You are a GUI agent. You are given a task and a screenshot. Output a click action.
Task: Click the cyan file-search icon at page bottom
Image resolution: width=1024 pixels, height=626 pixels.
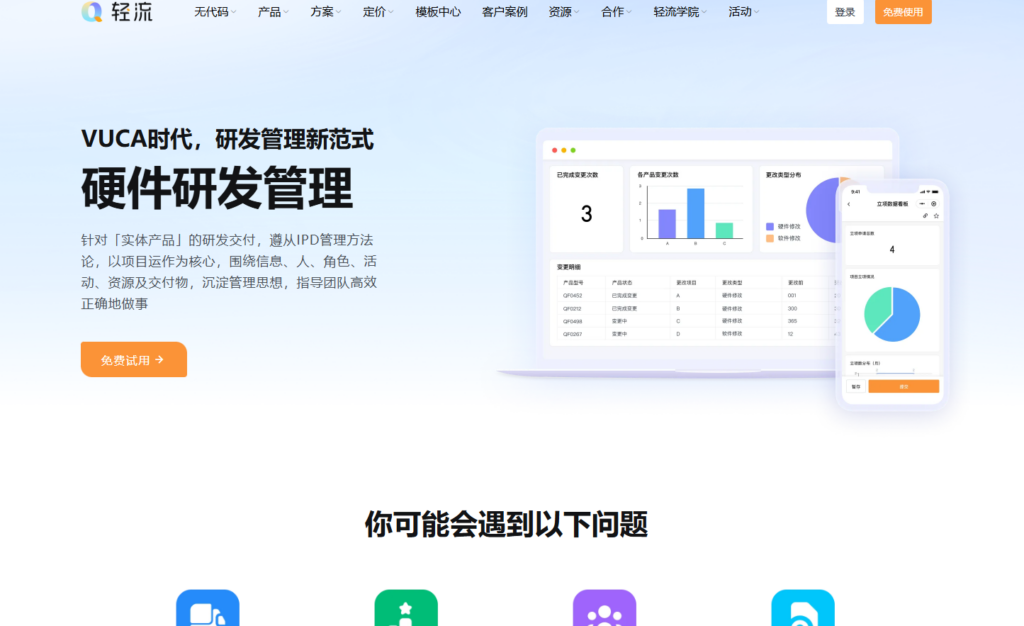pos(802,607)
